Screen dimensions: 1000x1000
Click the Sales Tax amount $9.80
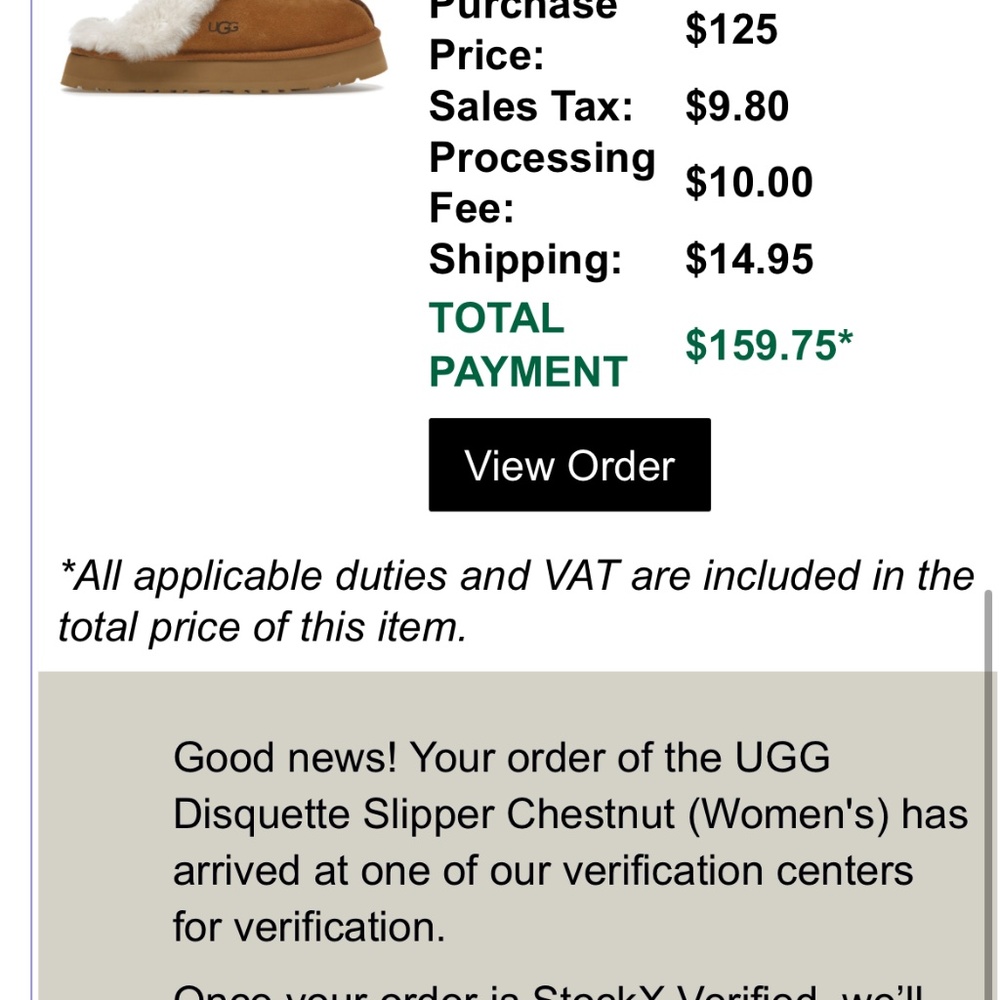(x=735, y=105)
